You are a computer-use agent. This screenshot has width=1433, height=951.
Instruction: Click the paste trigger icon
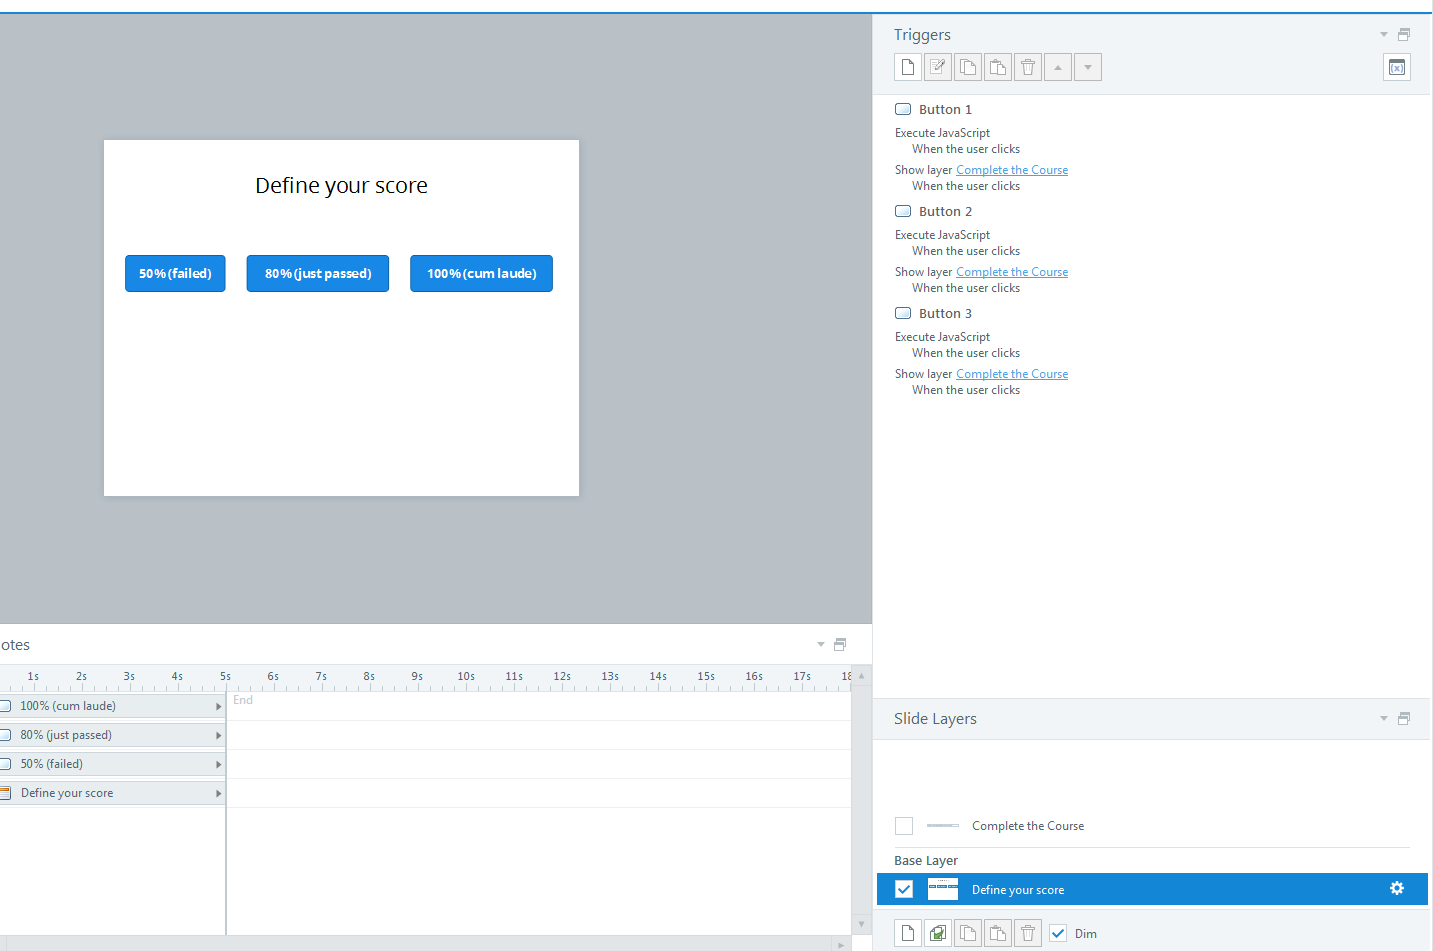[x=998, y=67]
